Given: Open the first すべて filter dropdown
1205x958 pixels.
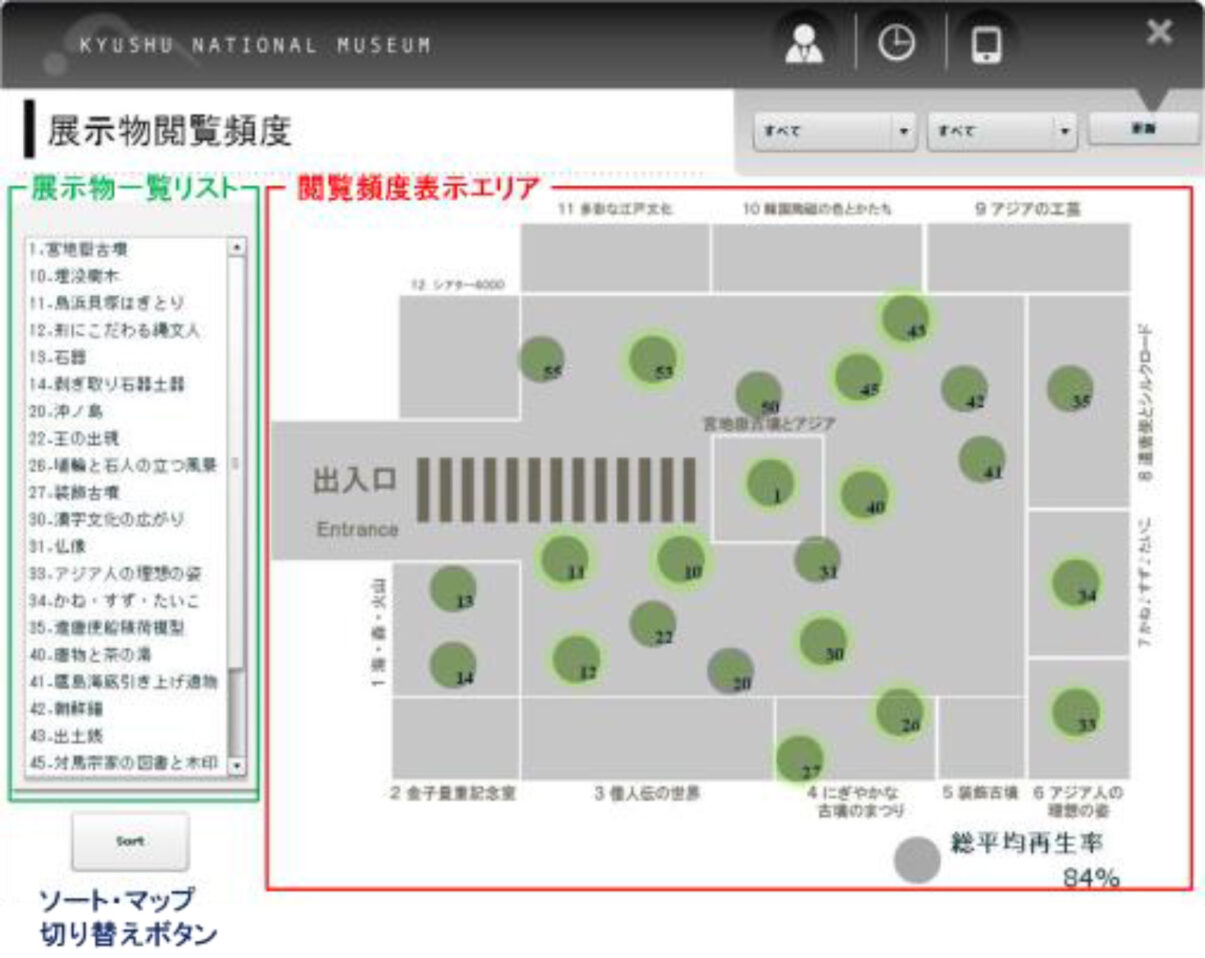Looking at the screenshot, I should point(834,131).
